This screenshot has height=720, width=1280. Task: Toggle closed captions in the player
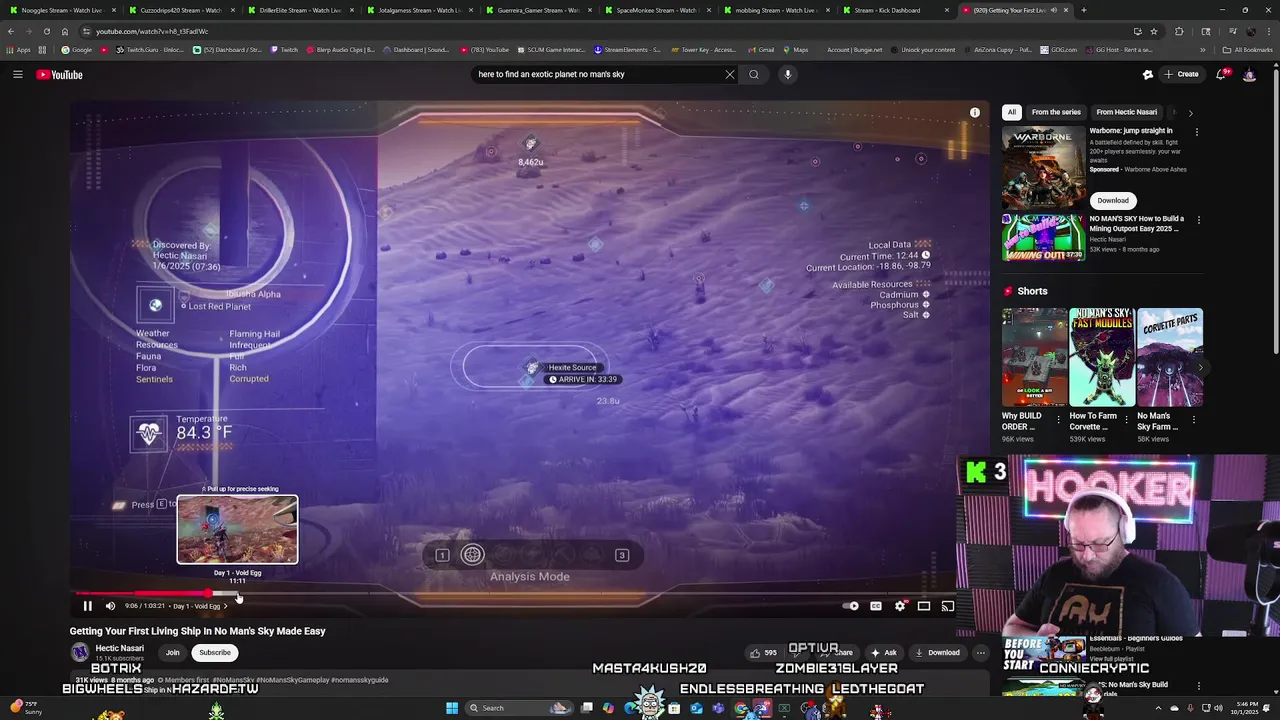click(876, 606)
